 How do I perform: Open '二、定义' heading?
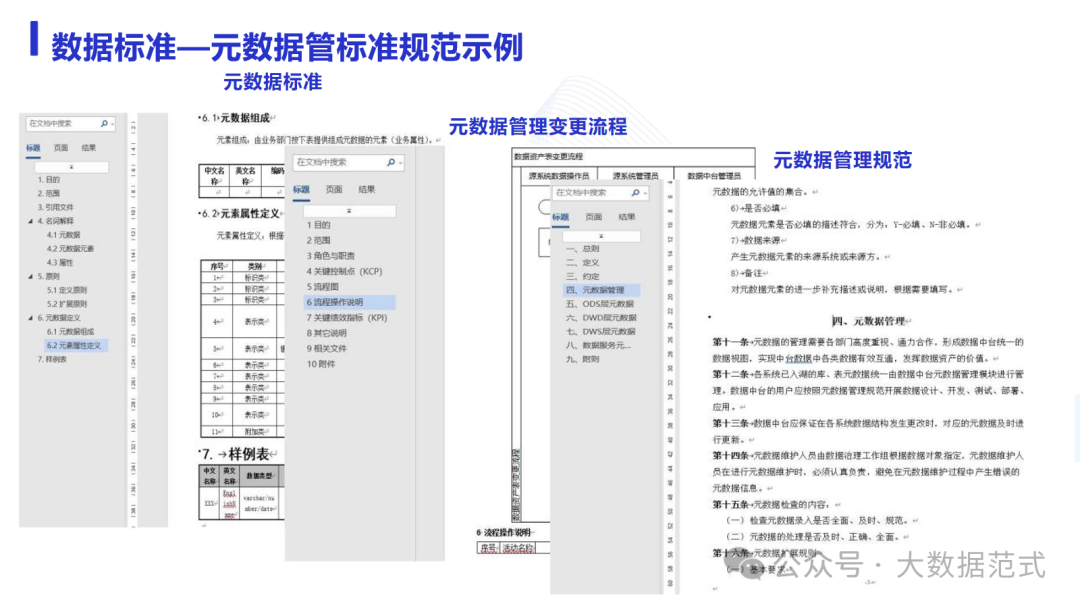(582, 262)
